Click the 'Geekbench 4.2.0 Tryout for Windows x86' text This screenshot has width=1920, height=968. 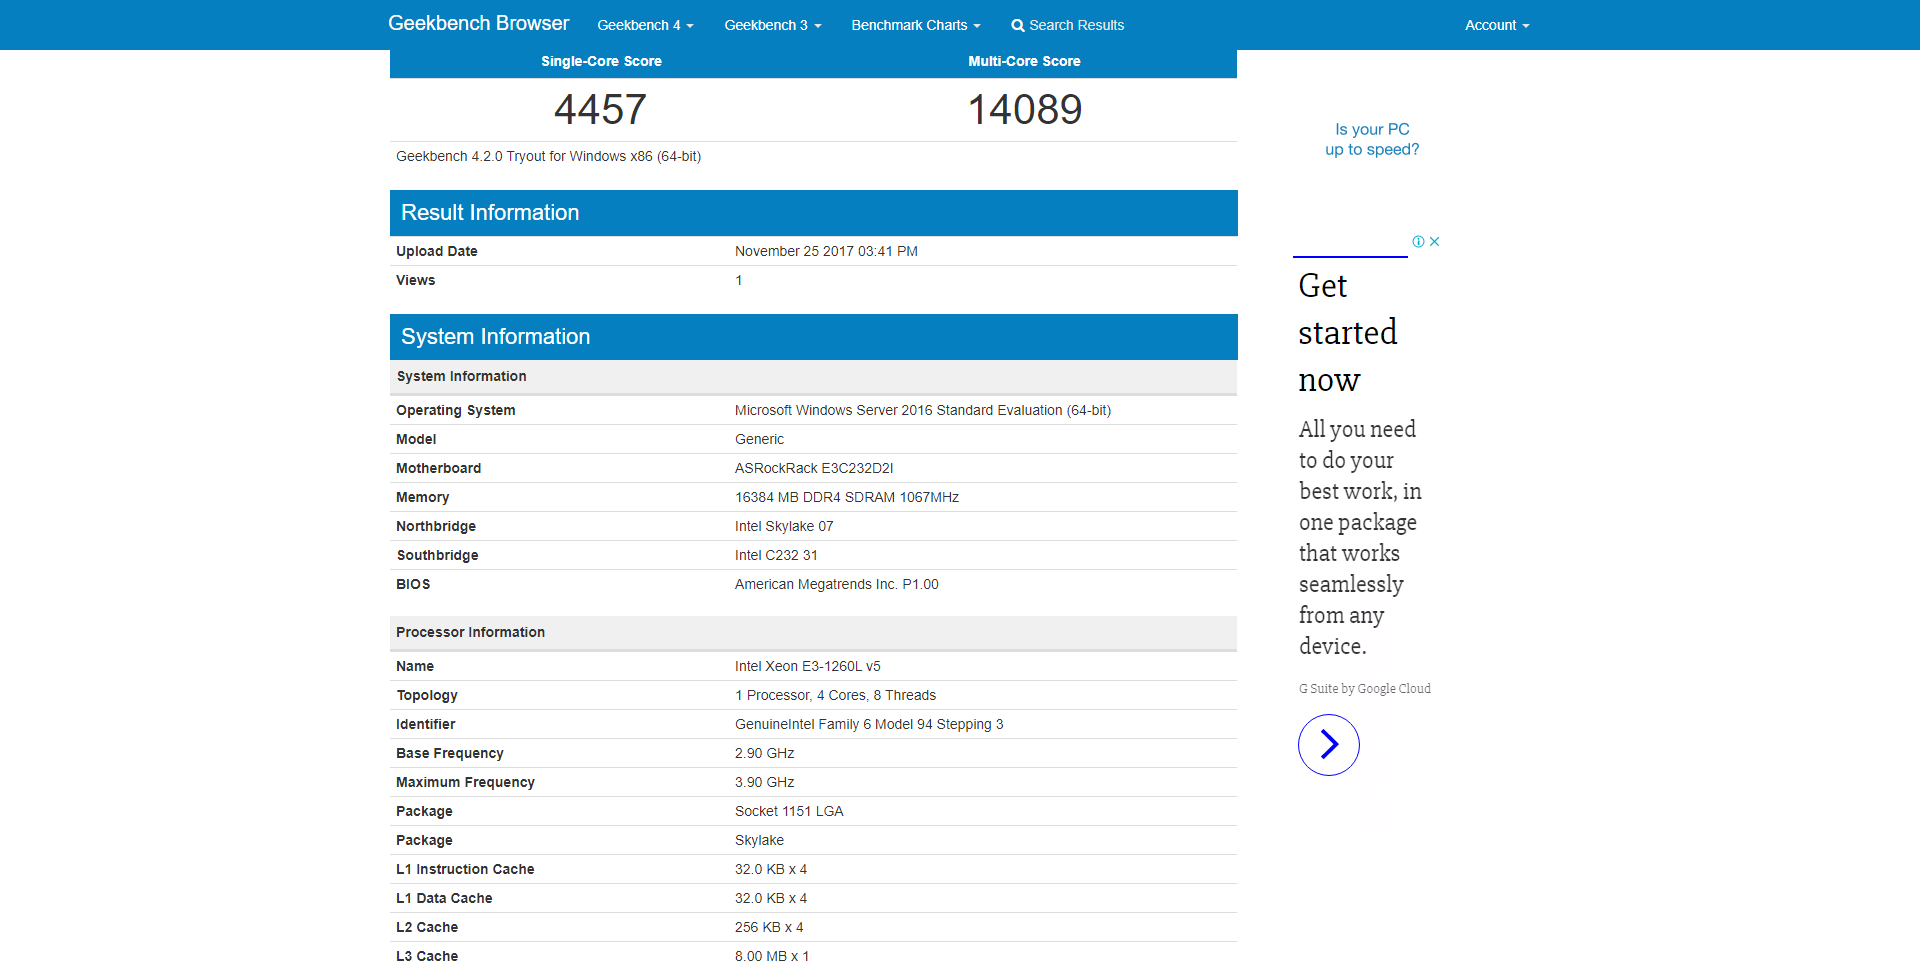pos(548,156)
